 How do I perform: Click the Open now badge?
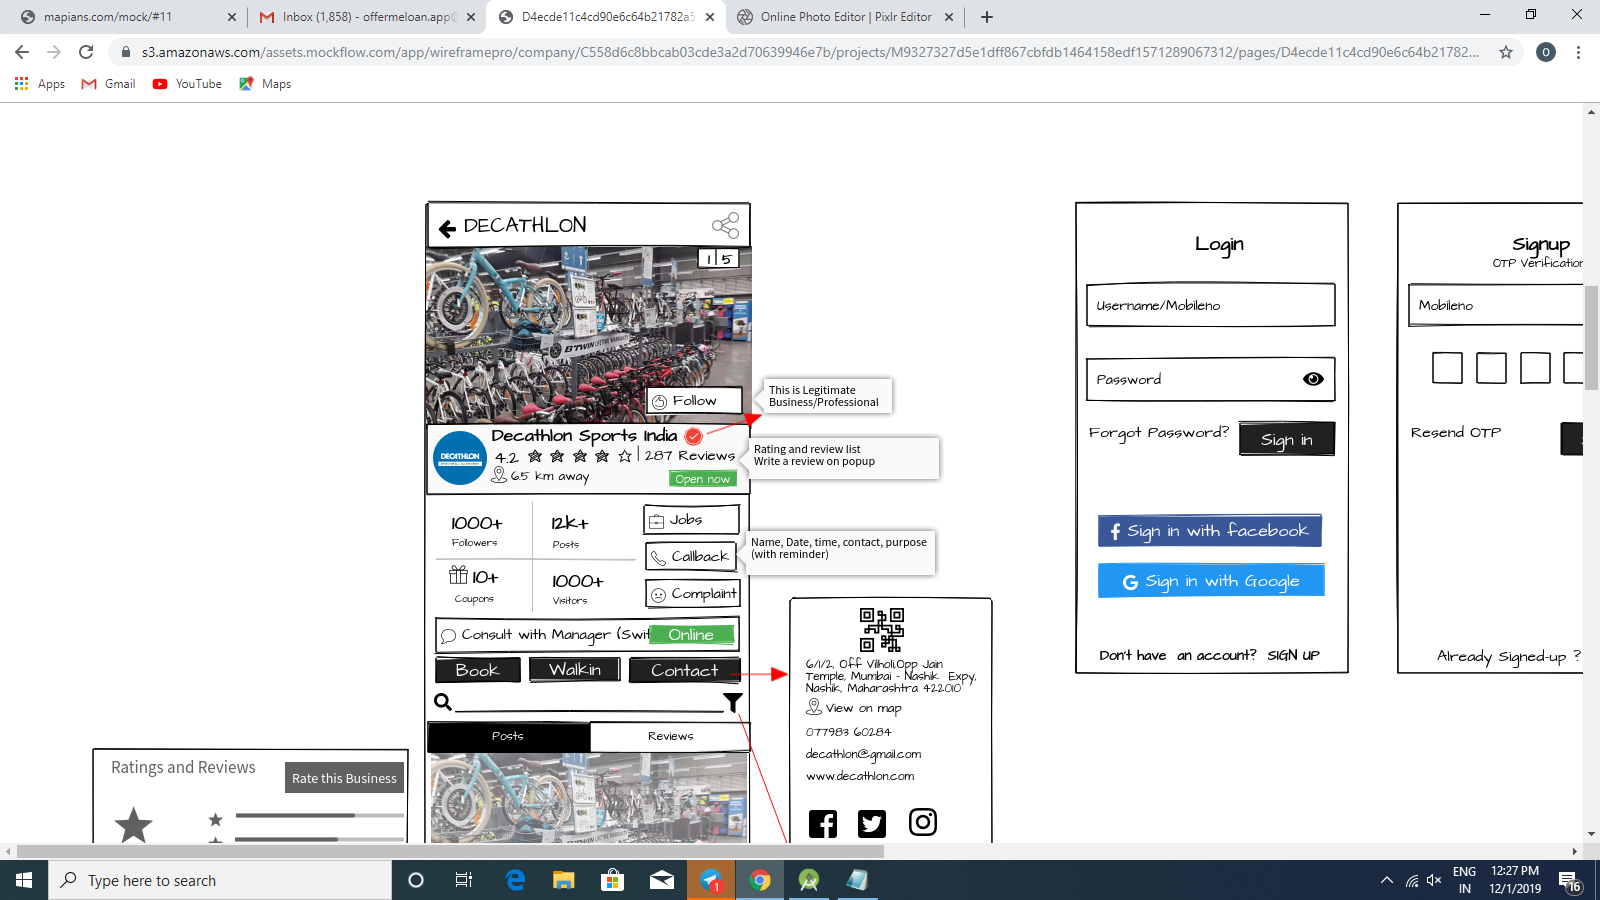click(703, 479)
